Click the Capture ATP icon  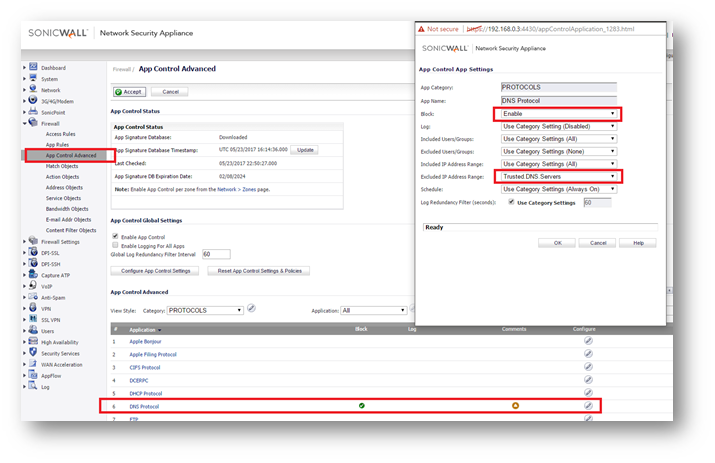pyautogui.click(x=33, y=274)
